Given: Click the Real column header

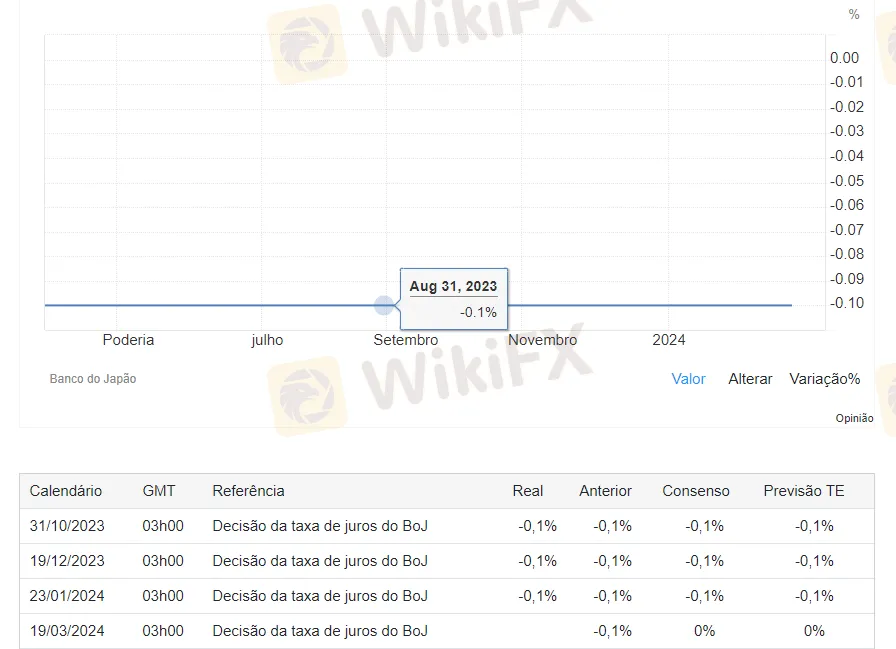Looking at the screenshot, I should [528, 491].
